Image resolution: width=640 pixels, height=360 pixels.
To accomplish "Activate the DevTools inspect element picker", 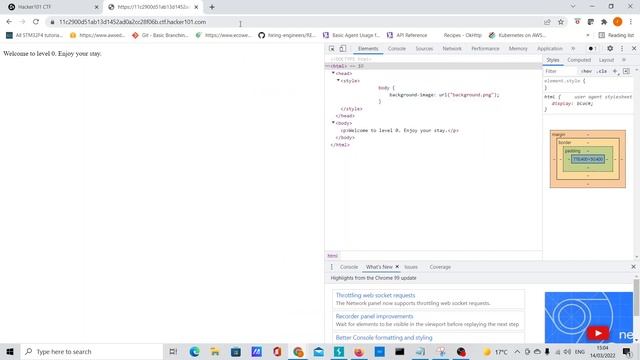I will [x=332, y=49].
